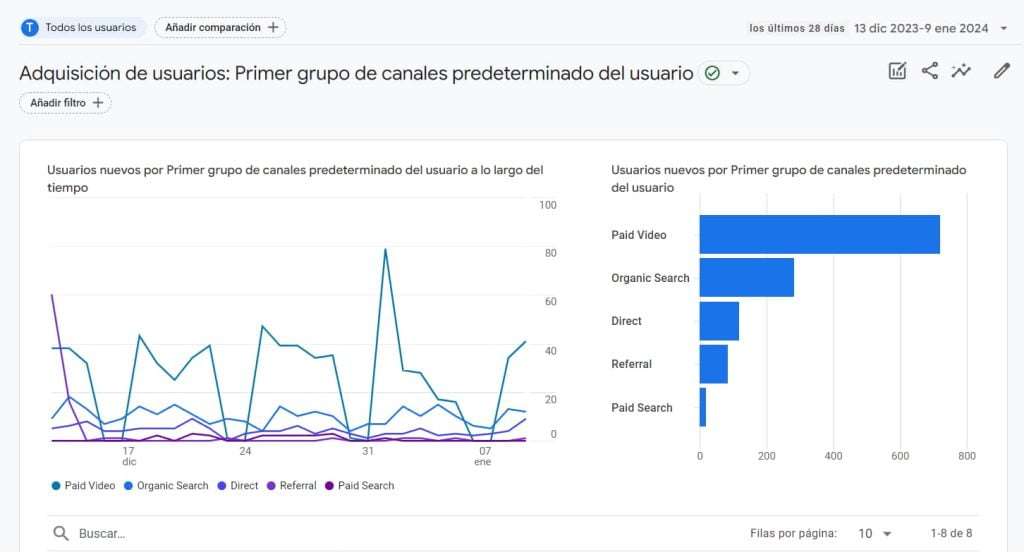The image size is (1024, 552).
Task: Toggle Referral series in chart legend
Action: 291,485
